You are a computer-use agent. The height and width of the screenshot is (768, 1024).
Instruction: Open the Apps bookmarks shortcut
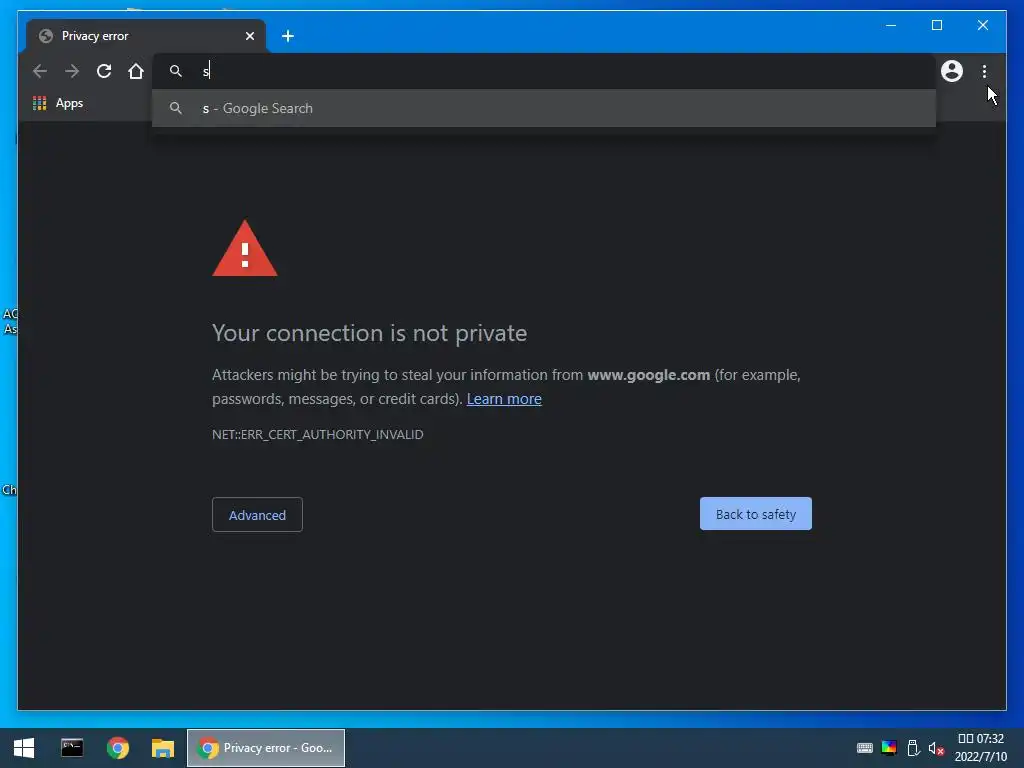(x=58, y=103)
